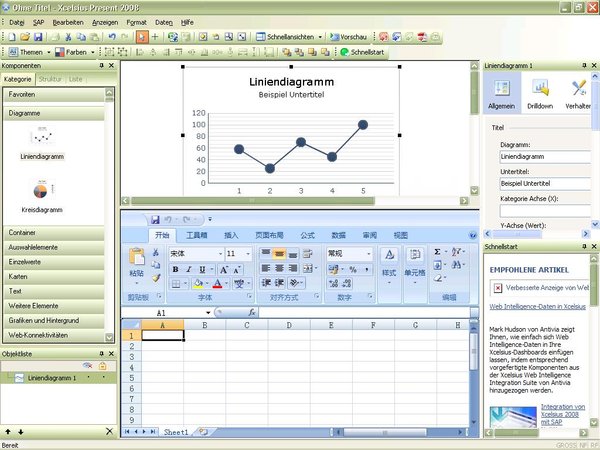Open the Bearbeiten menu
The height and width of the screenshot is (450, 600).
[68, 23]
